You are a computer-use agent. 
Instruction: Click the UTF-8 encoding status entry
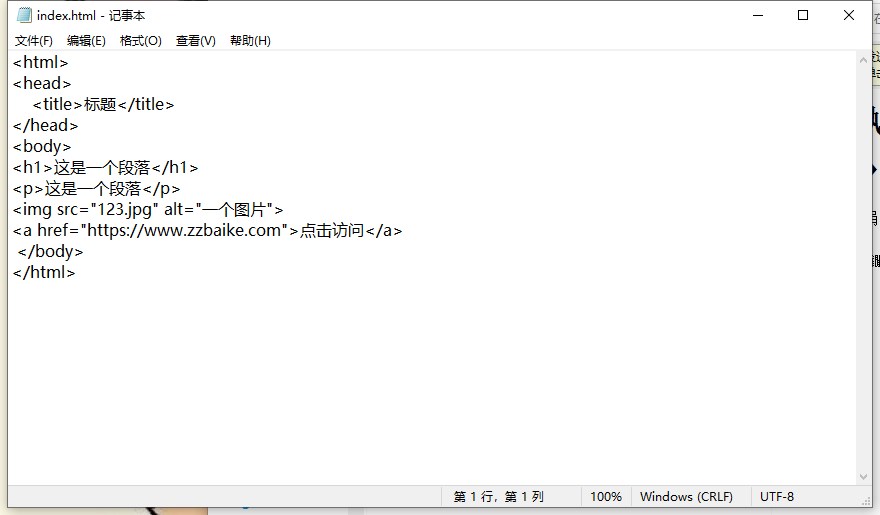point(777,496)
